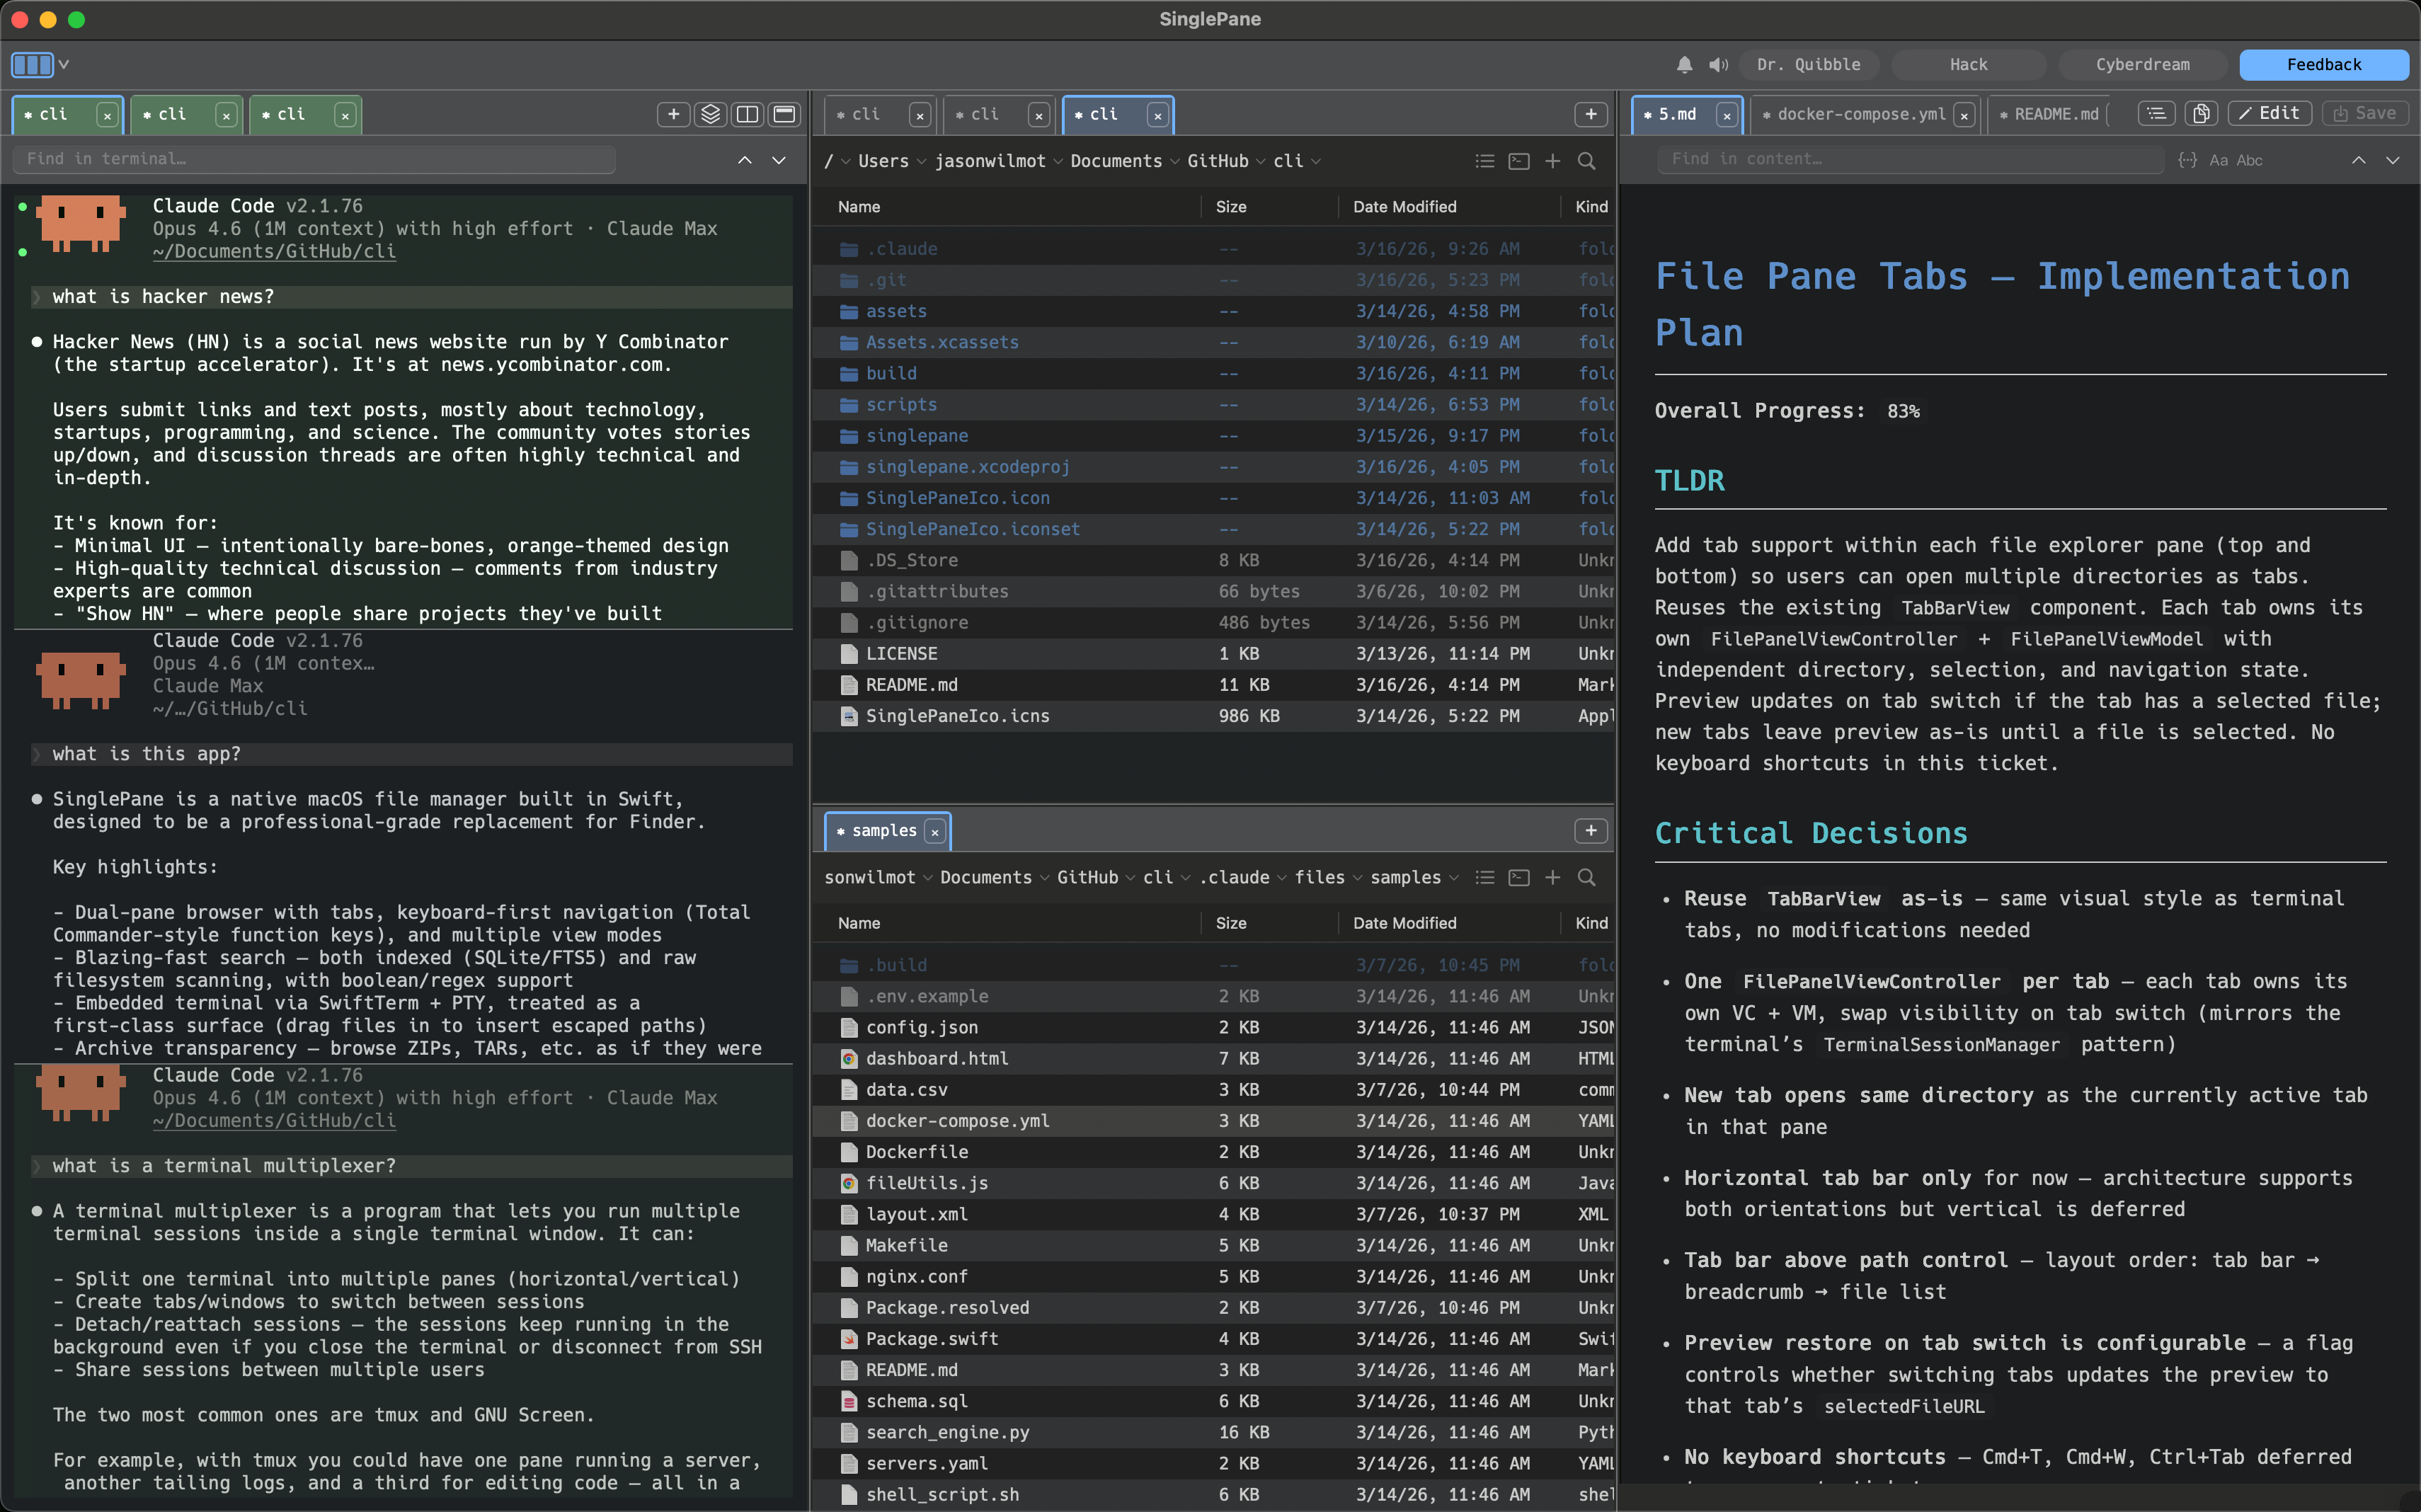Select the nginx.conf file row

[1214, 1277]
